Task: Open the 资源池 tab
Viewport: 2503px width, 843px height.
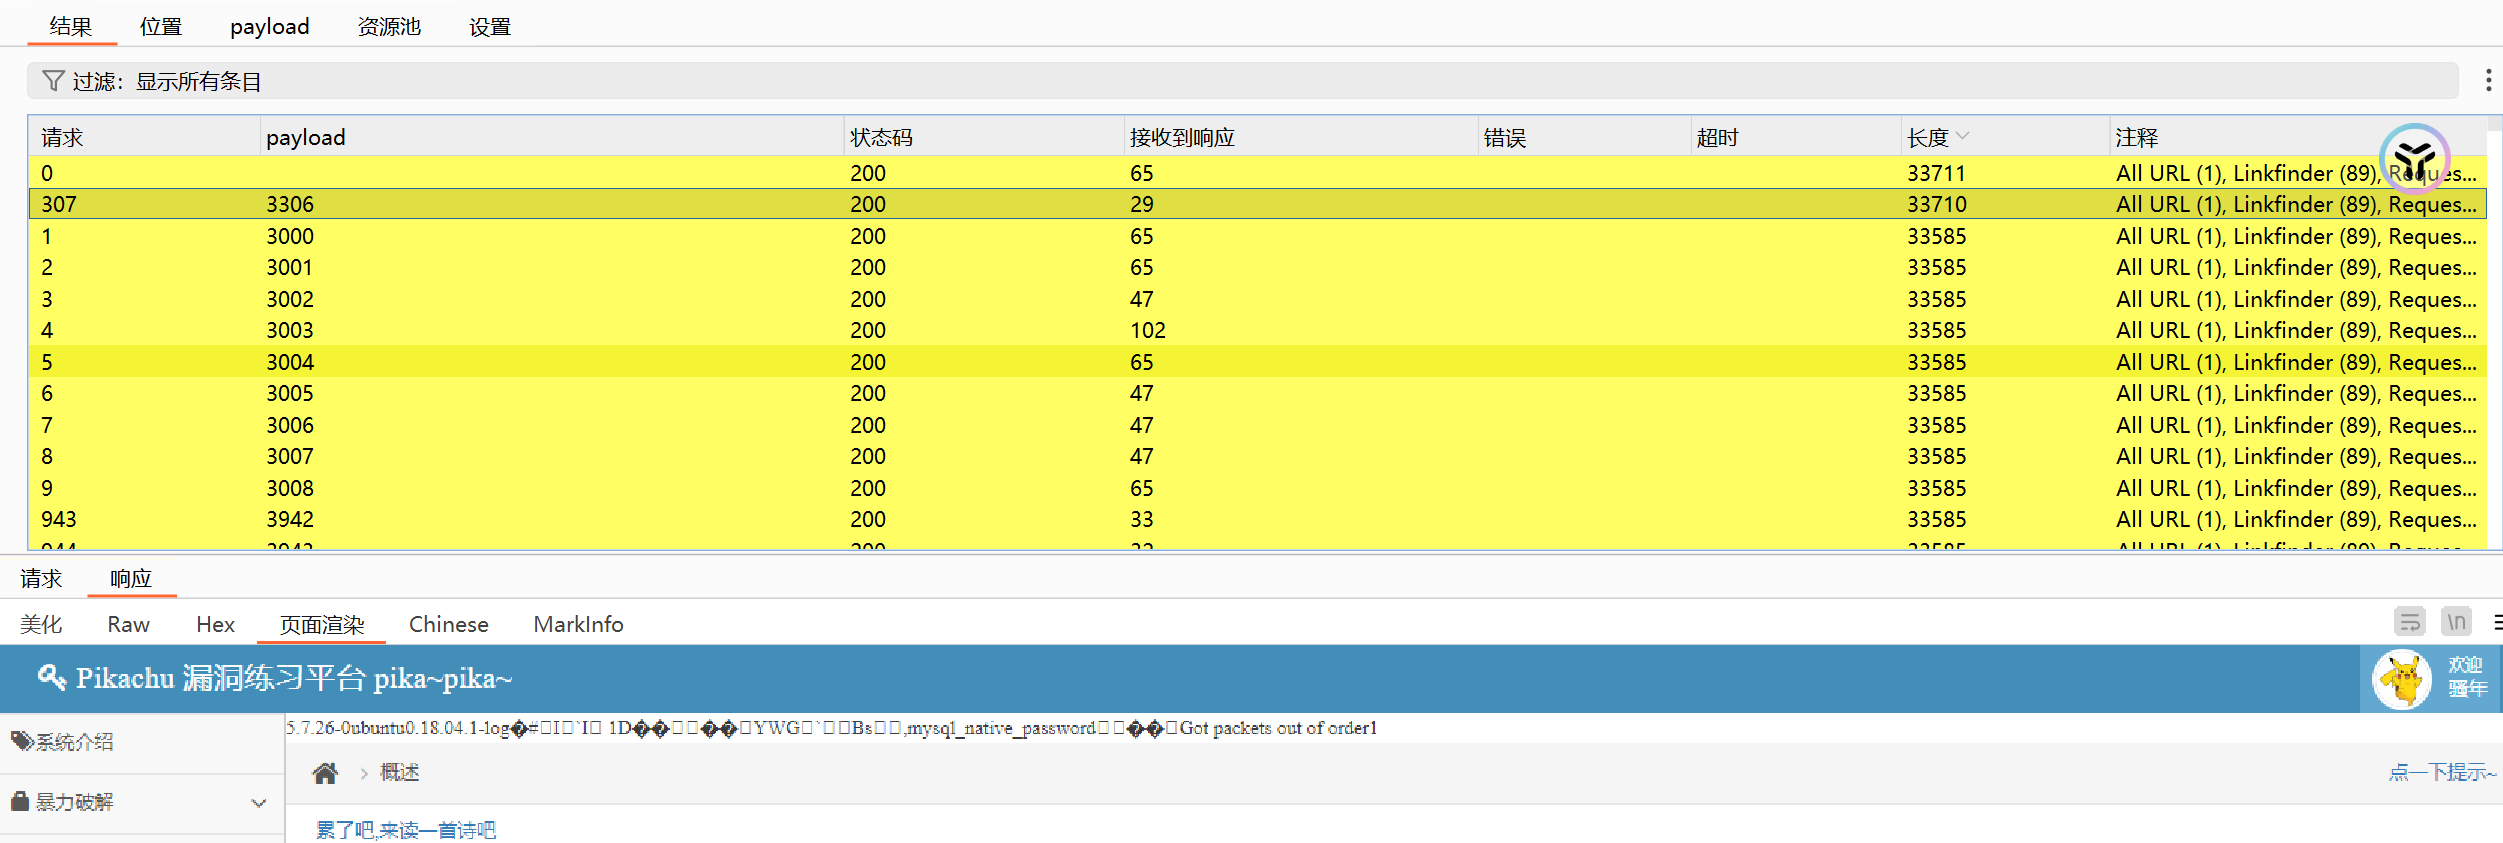Action: point(389,27)
